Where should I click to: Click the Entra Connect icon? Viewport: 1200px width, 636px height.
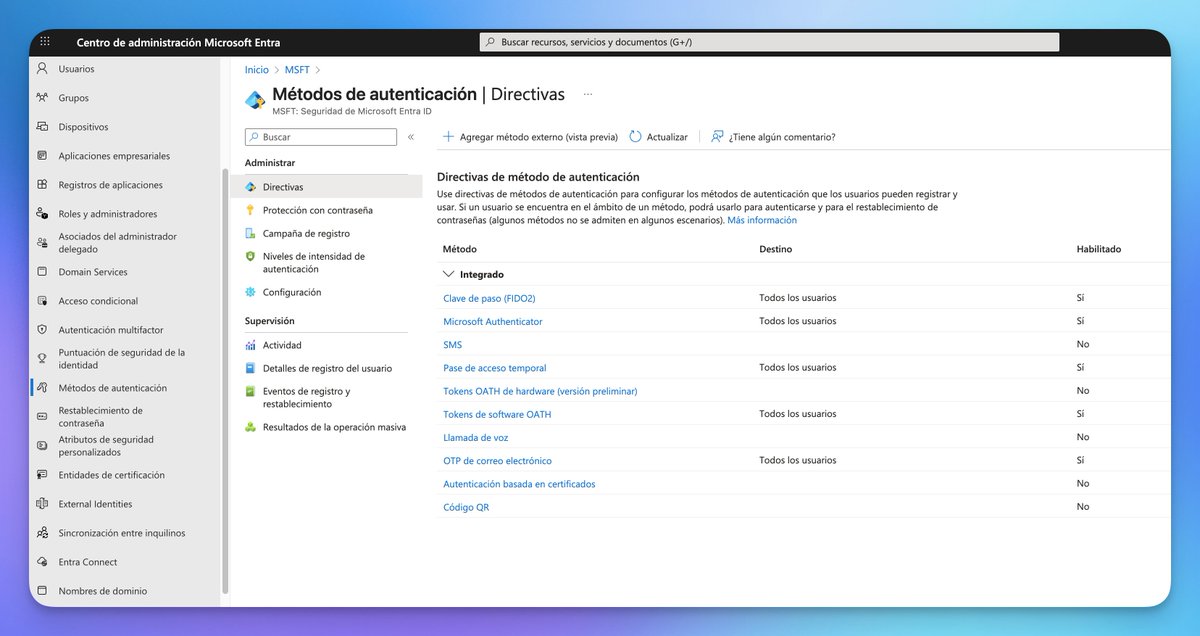[x=42, y=562]
